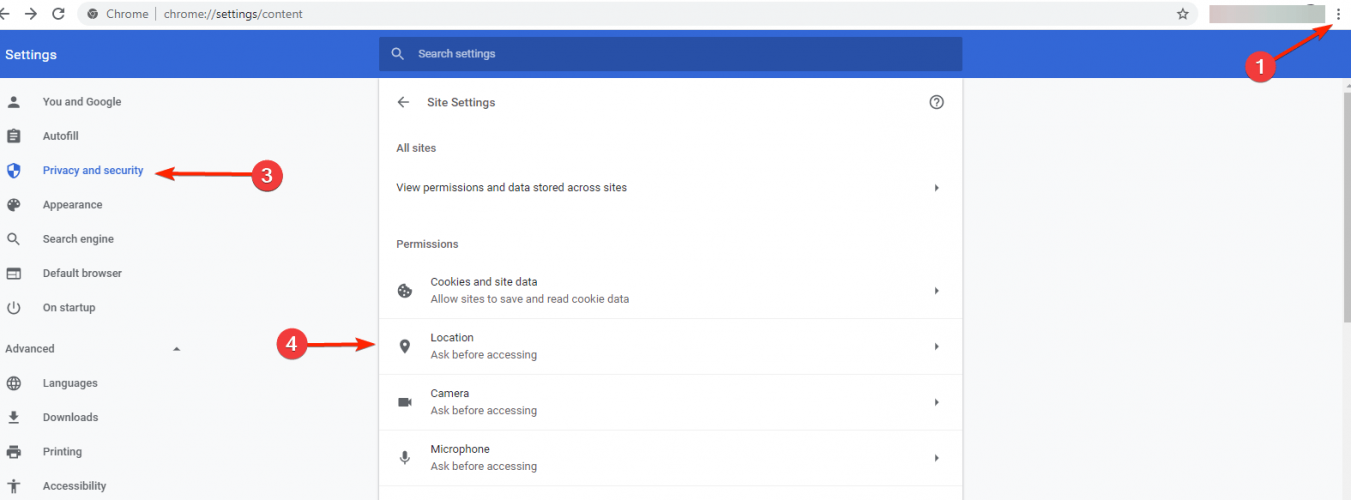Viewport: 1351px width, 500px height.
Task: Open Search engine settings
Action: coord(78,239)
